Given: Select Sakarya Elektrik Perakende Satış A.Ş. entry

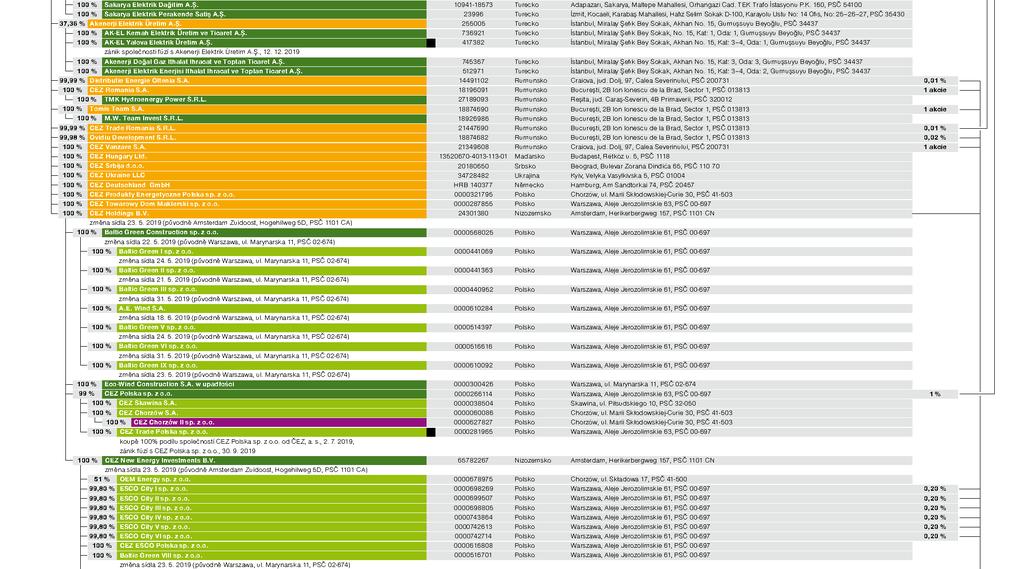Looking at the screenshot, I should [x=264, y=14].
